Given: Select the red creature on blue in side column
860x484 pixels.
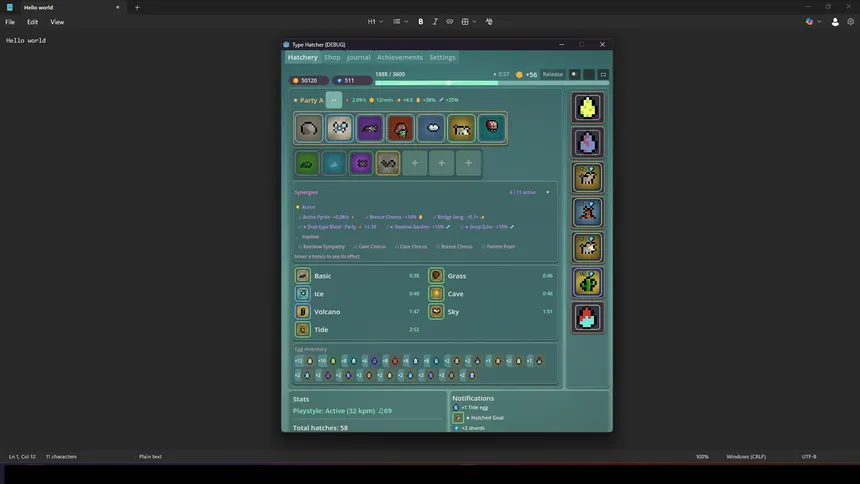Looking at the screenshot, I should [x=587, y=212].
